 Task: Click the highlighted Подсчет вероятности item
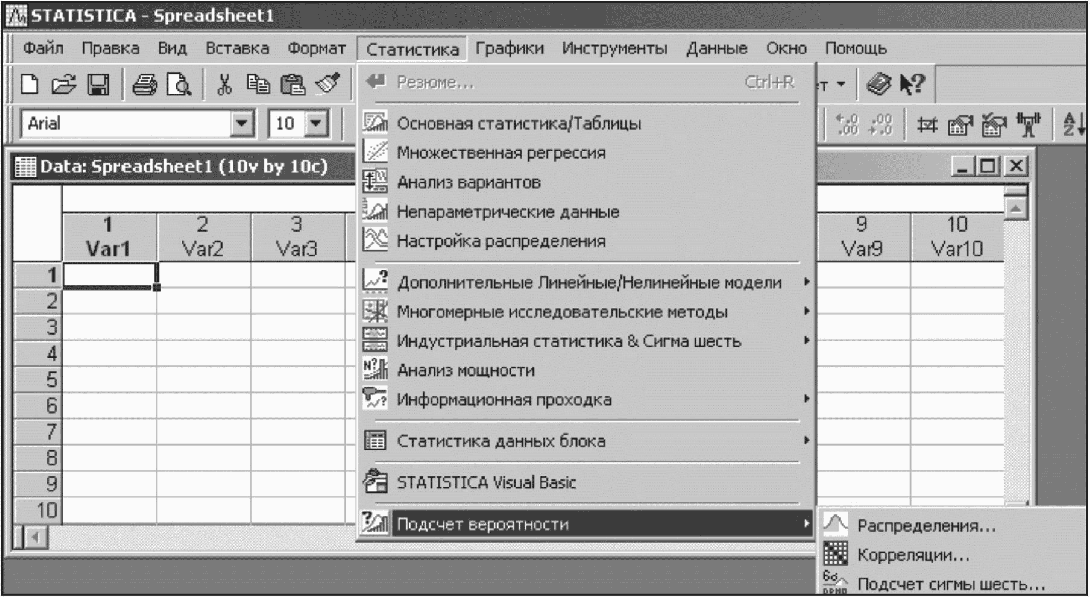[585, 524]
